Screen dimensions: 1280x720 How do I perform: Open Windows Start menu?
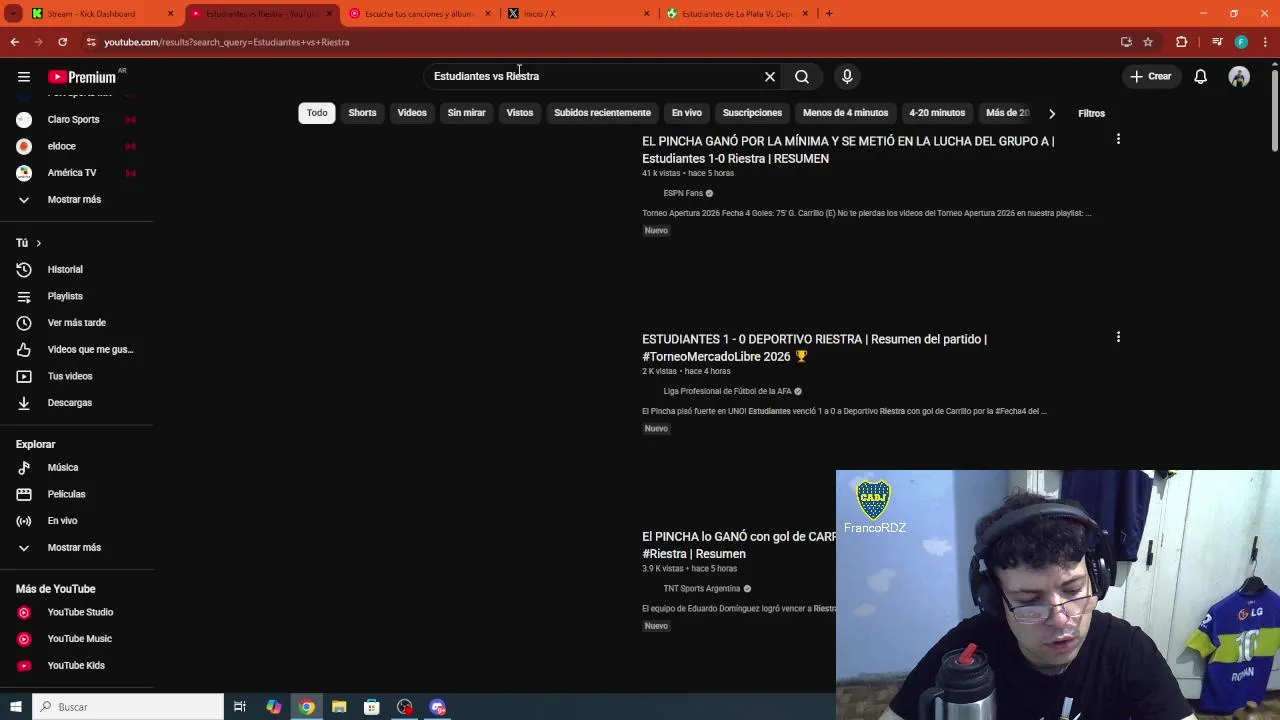coord(16,707)
